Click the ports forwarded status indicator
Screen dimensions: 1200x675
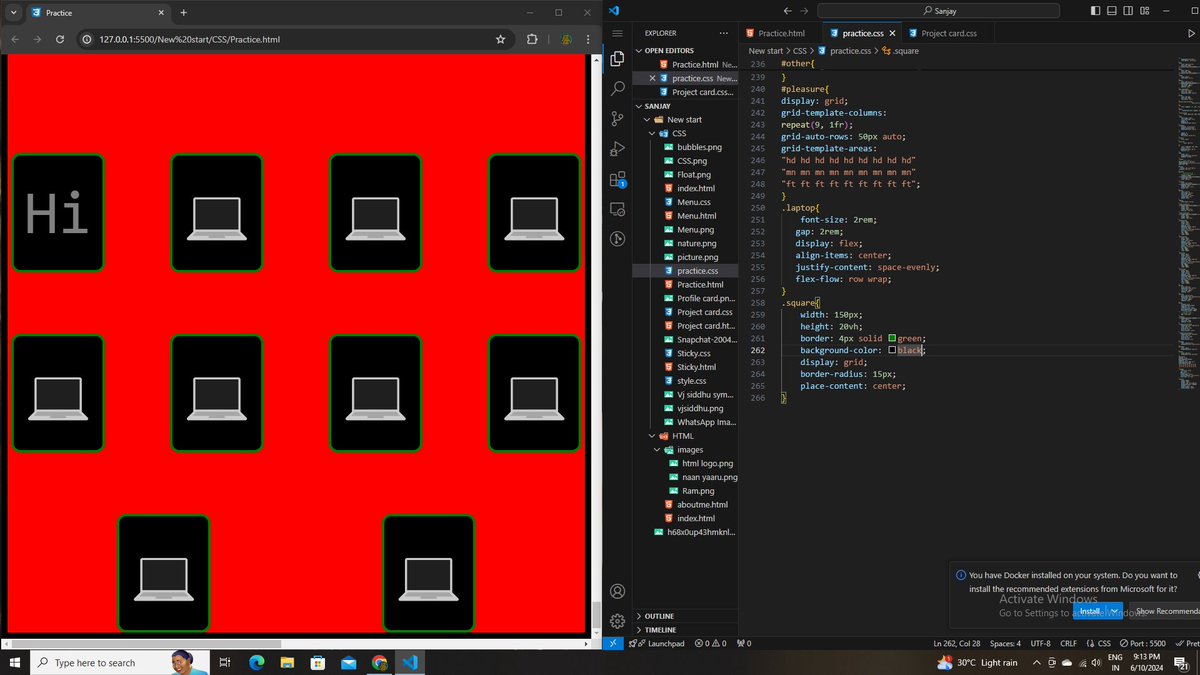pyautogui.click(x=744, y=643)
